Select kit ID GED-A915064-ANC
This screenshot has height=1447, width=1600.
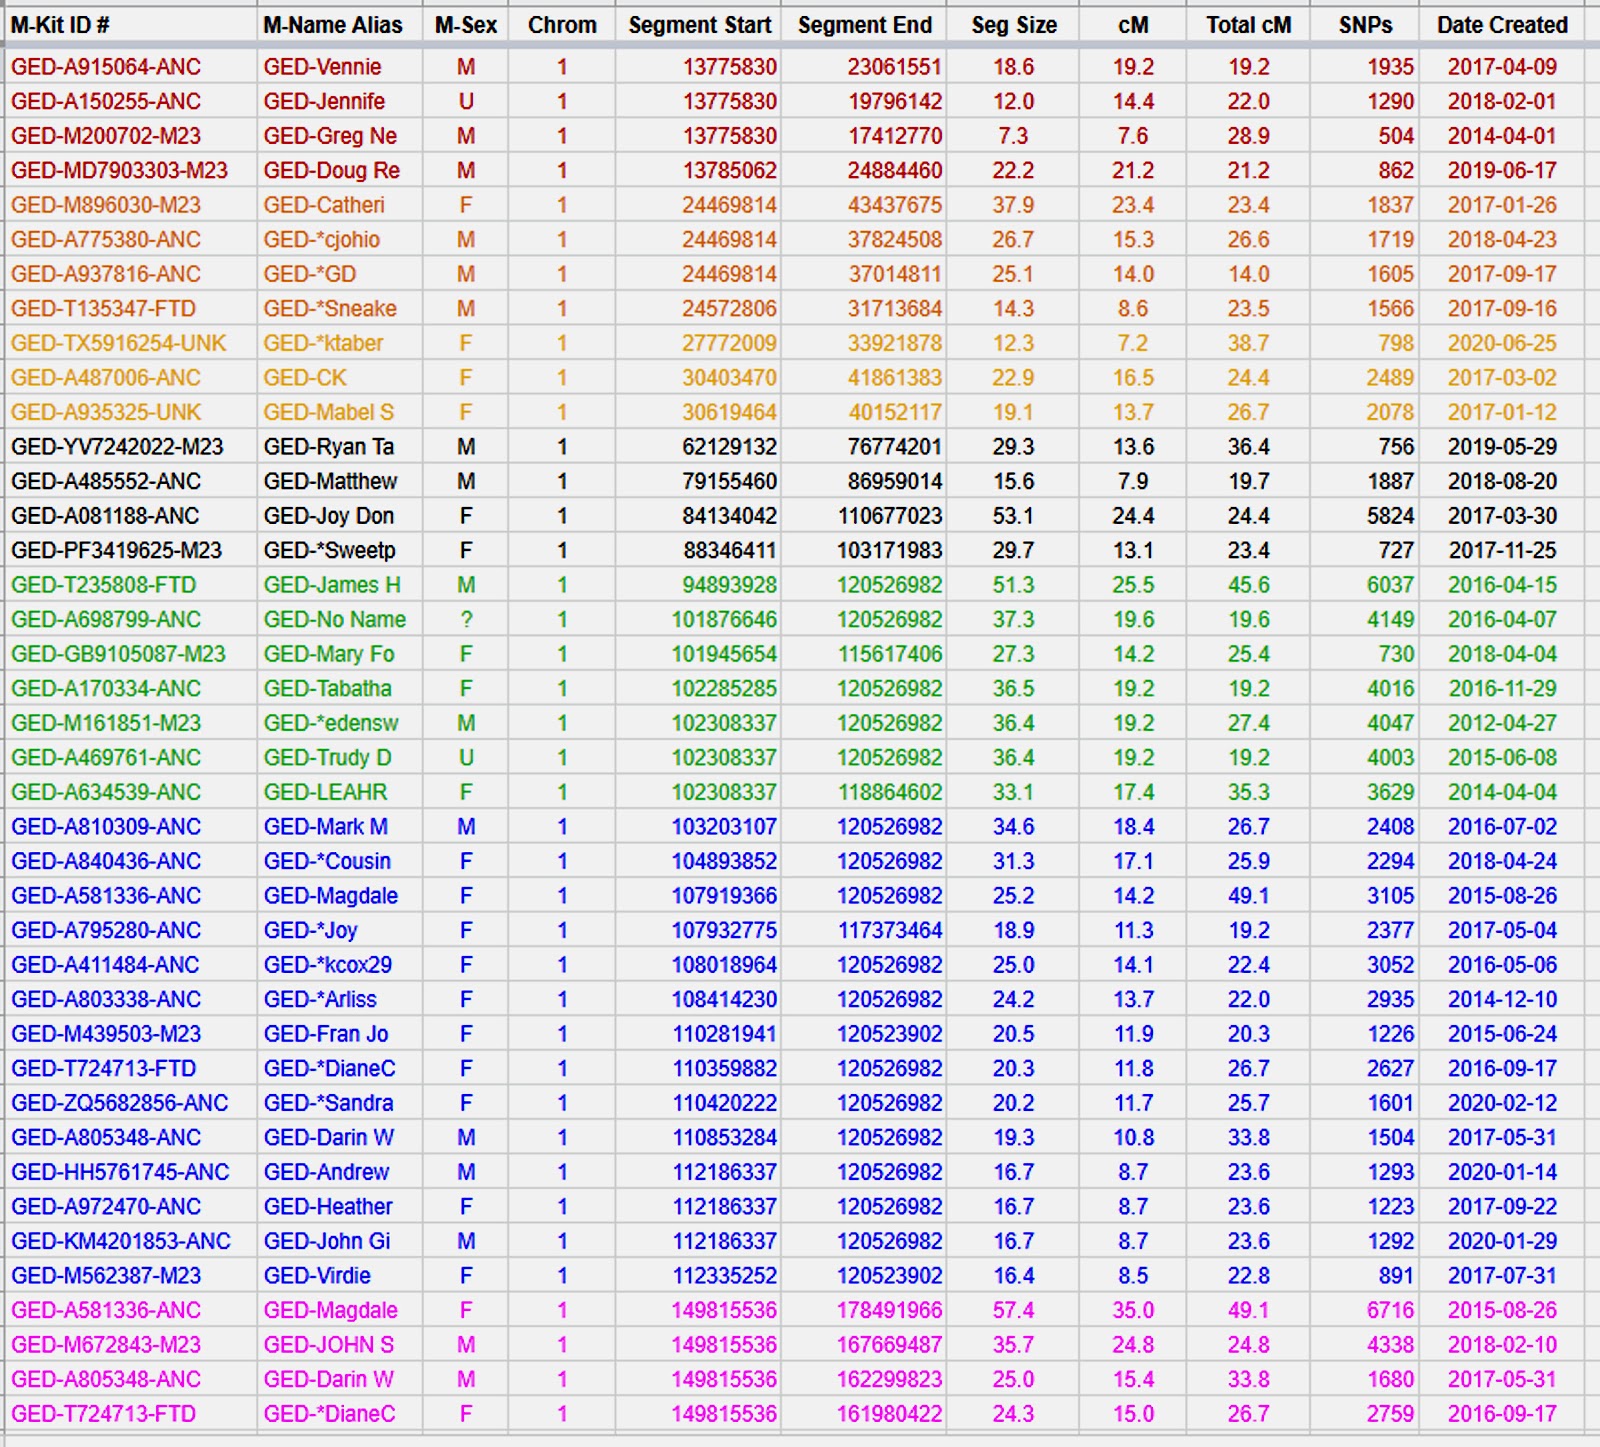click(x=106, y=67)
